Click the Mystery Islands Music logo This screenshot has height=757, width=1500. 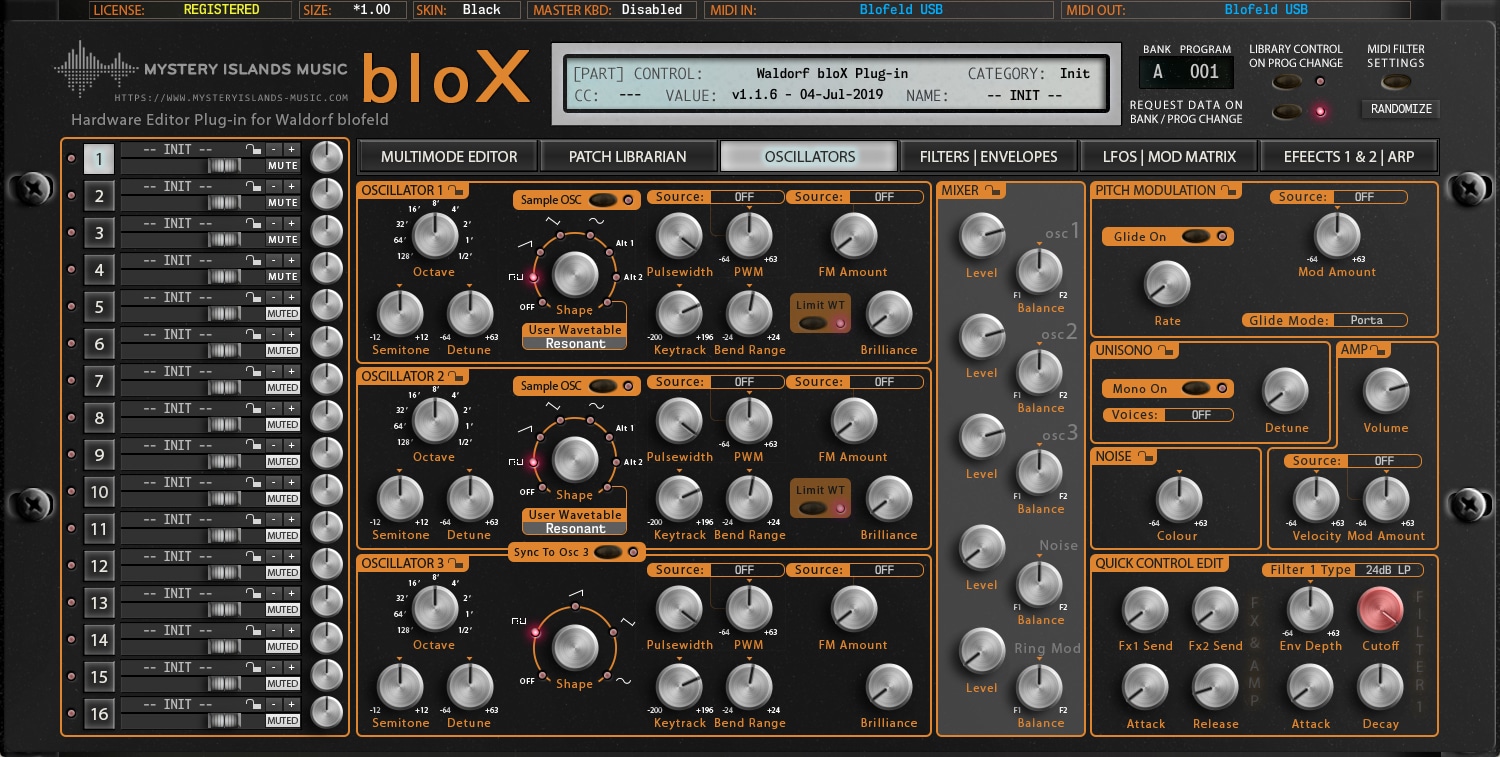[201, 71]
